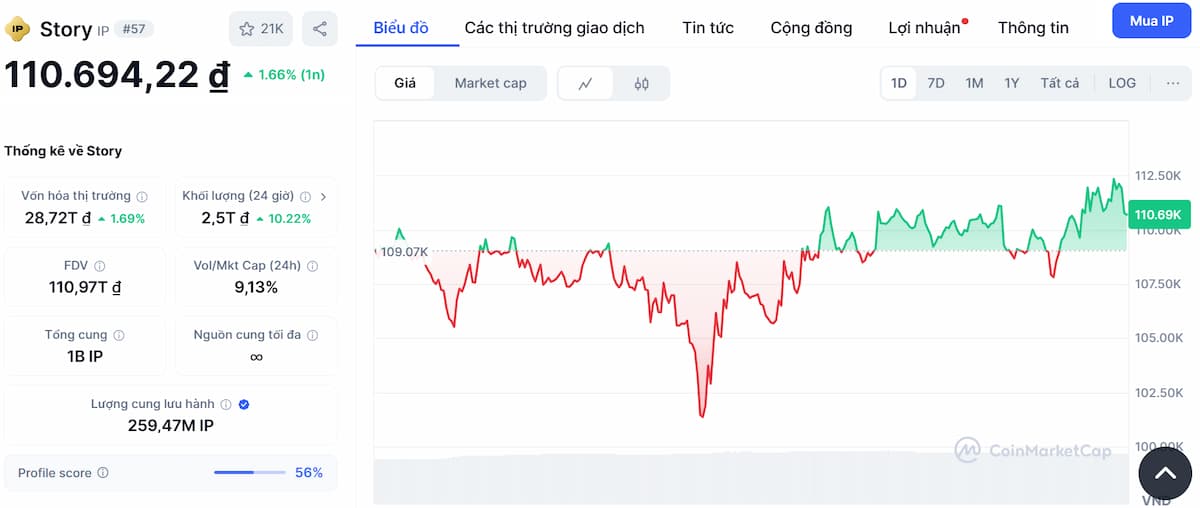Switch to candlestick chart icon
This screenshot has width=1200, height=508.
tap(642, 83)
